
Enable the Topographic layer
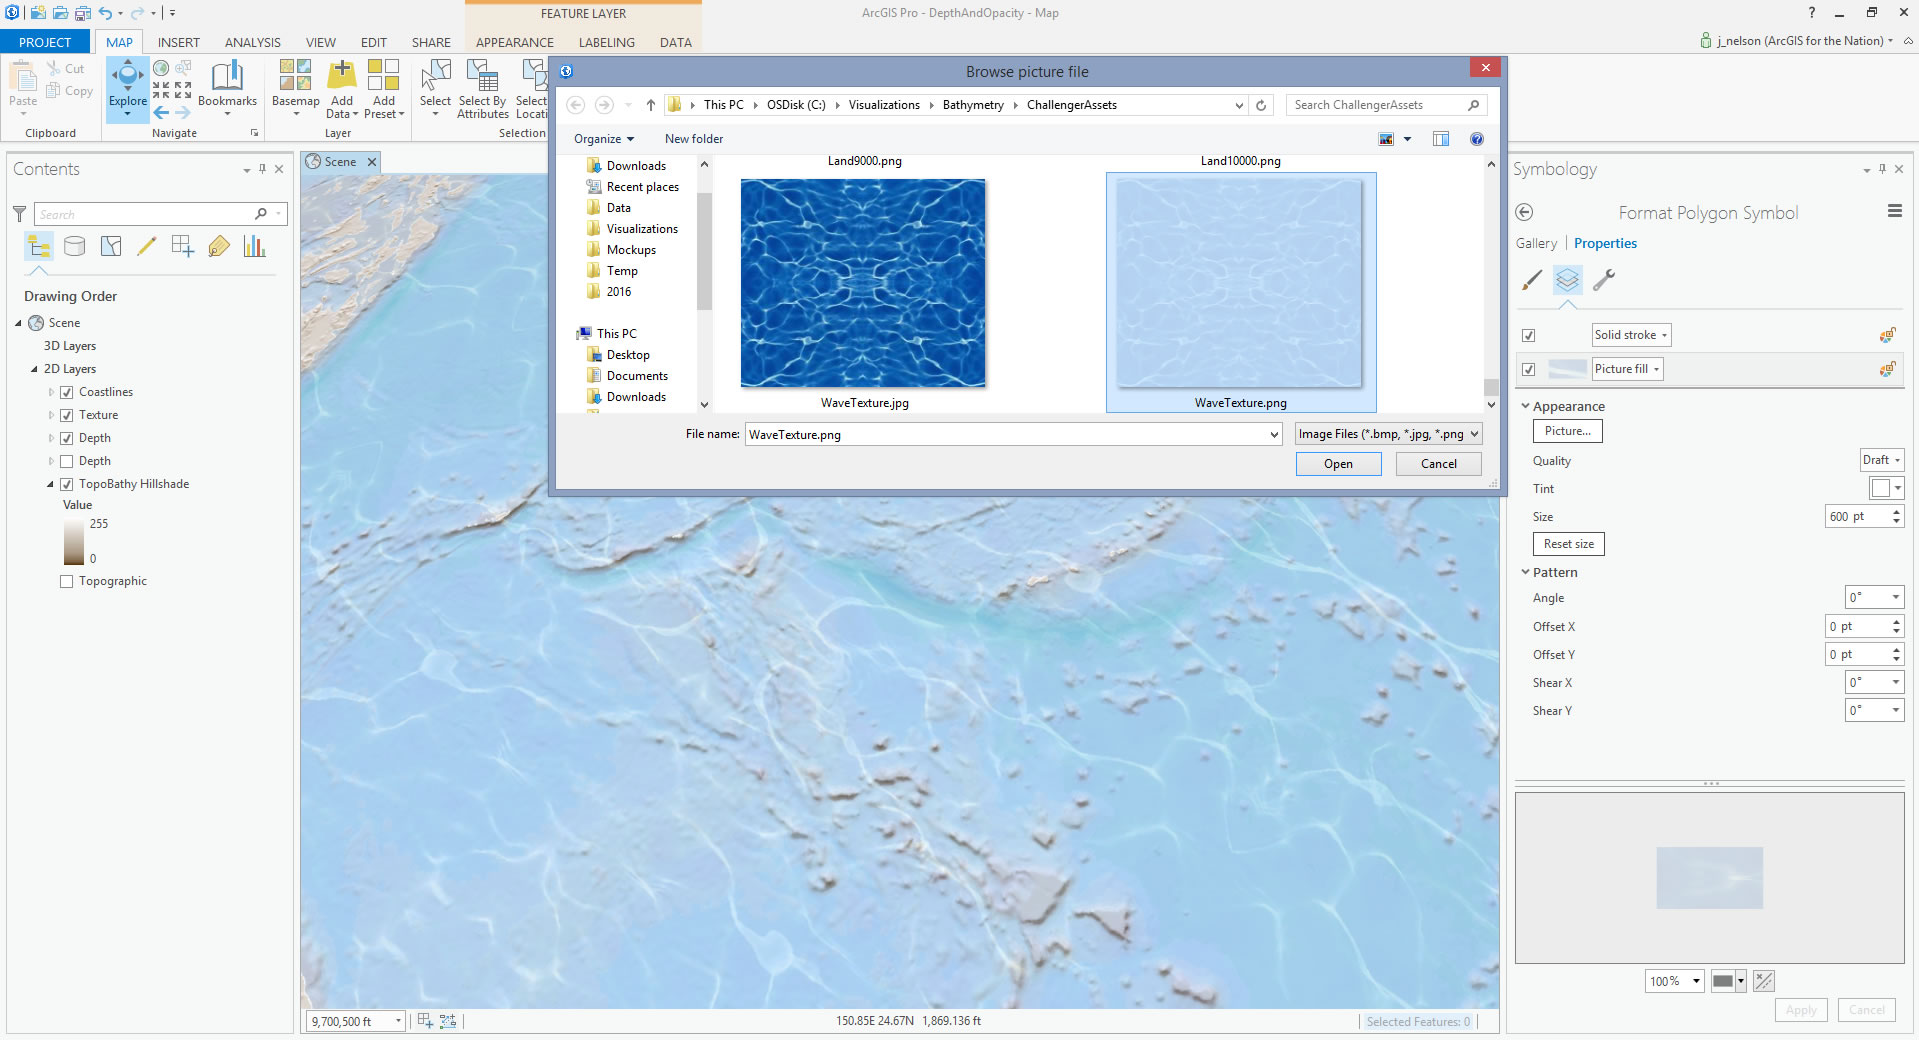67,581
